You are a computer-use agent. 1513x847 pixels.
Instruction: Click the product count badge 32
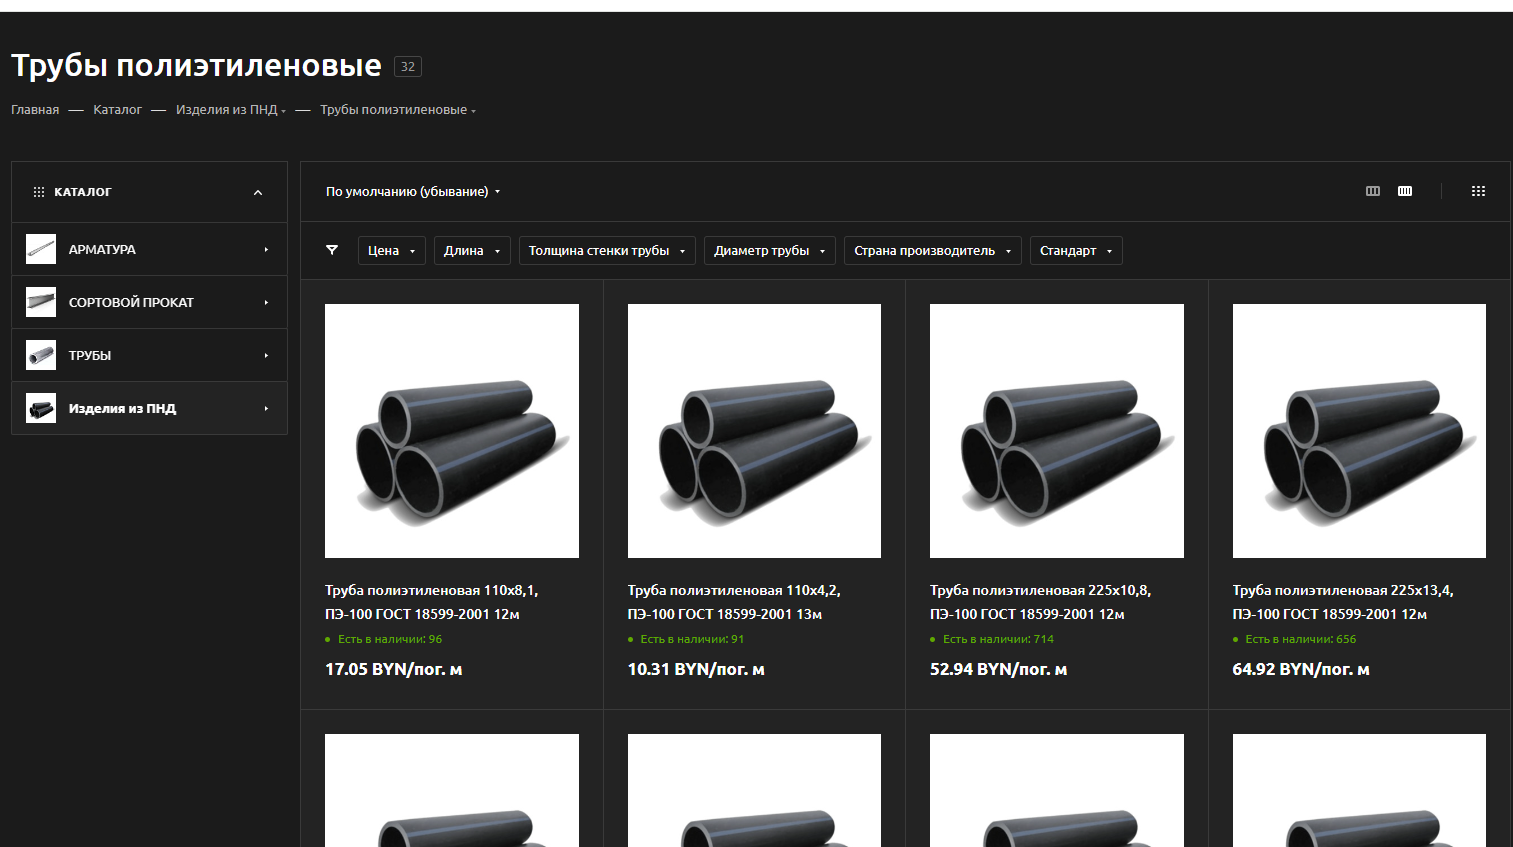point(408,67)
